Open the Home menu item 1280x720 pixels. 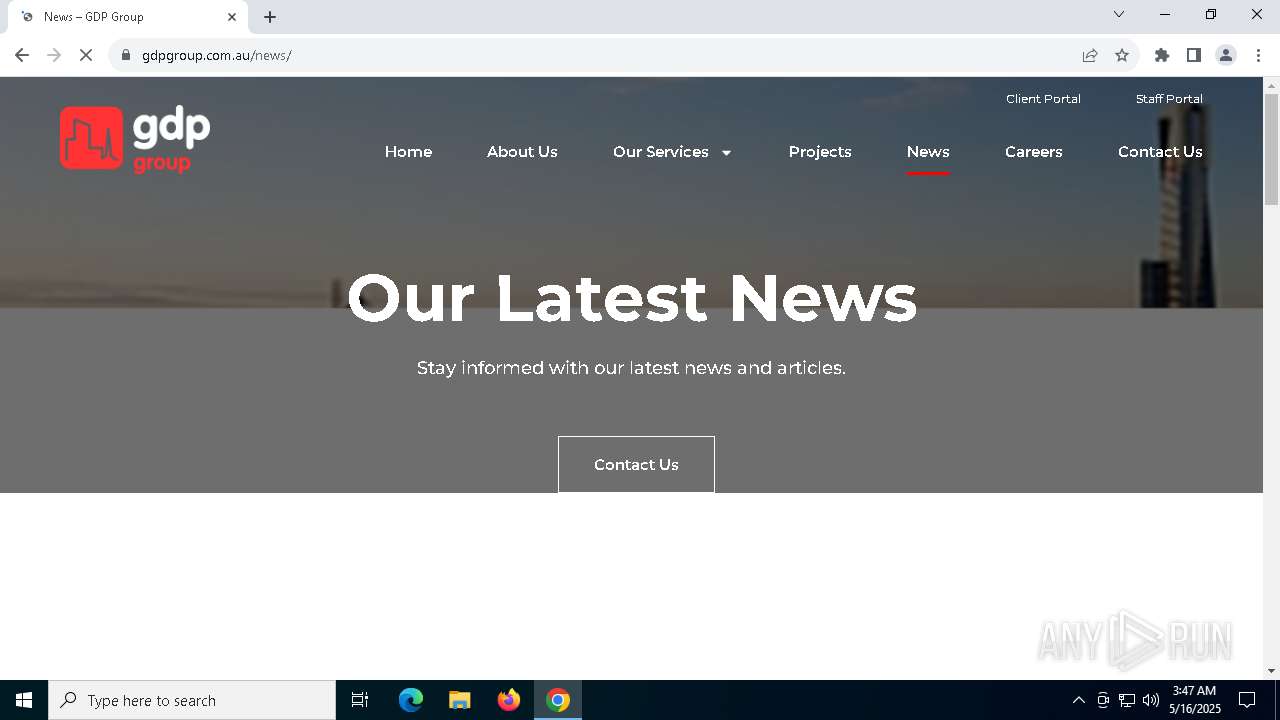pyautogui.click(x=408, y=152)
